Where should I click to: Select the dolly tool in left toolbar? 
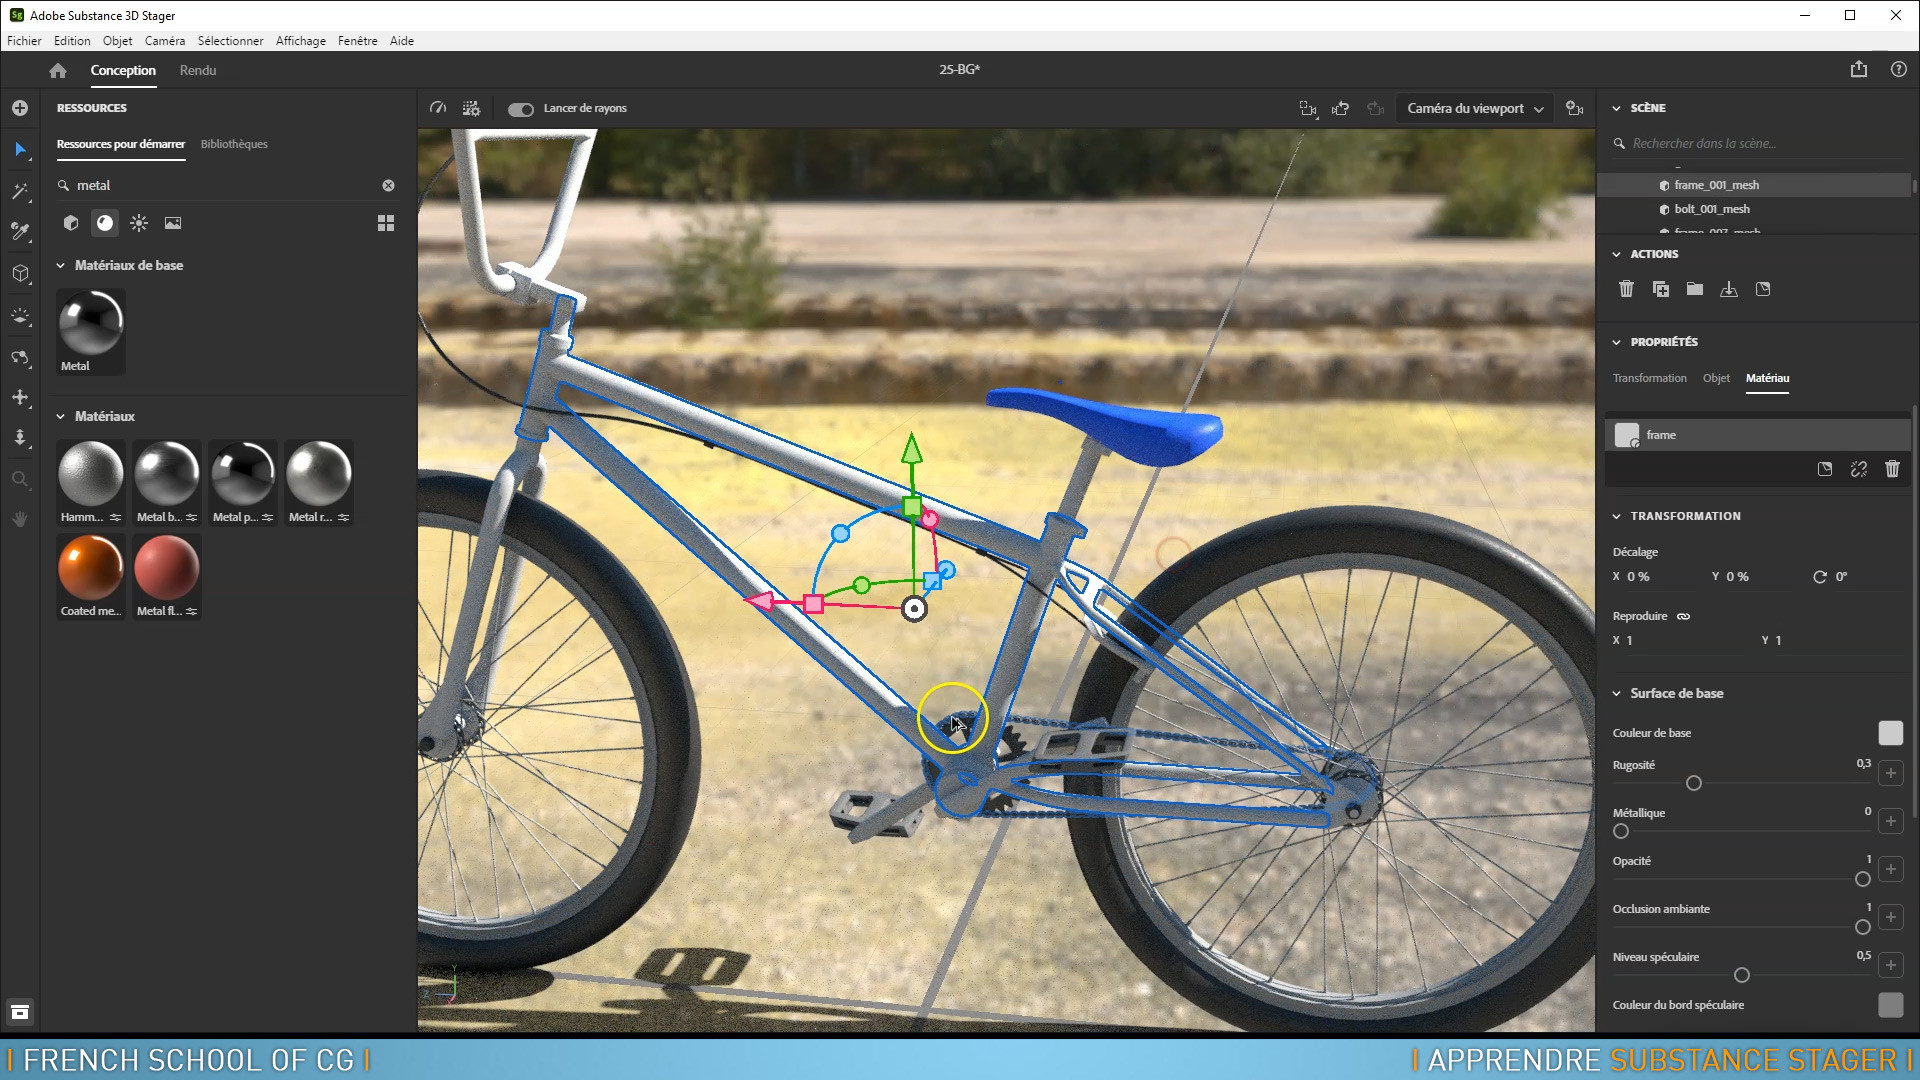click(x=20, y=438)
